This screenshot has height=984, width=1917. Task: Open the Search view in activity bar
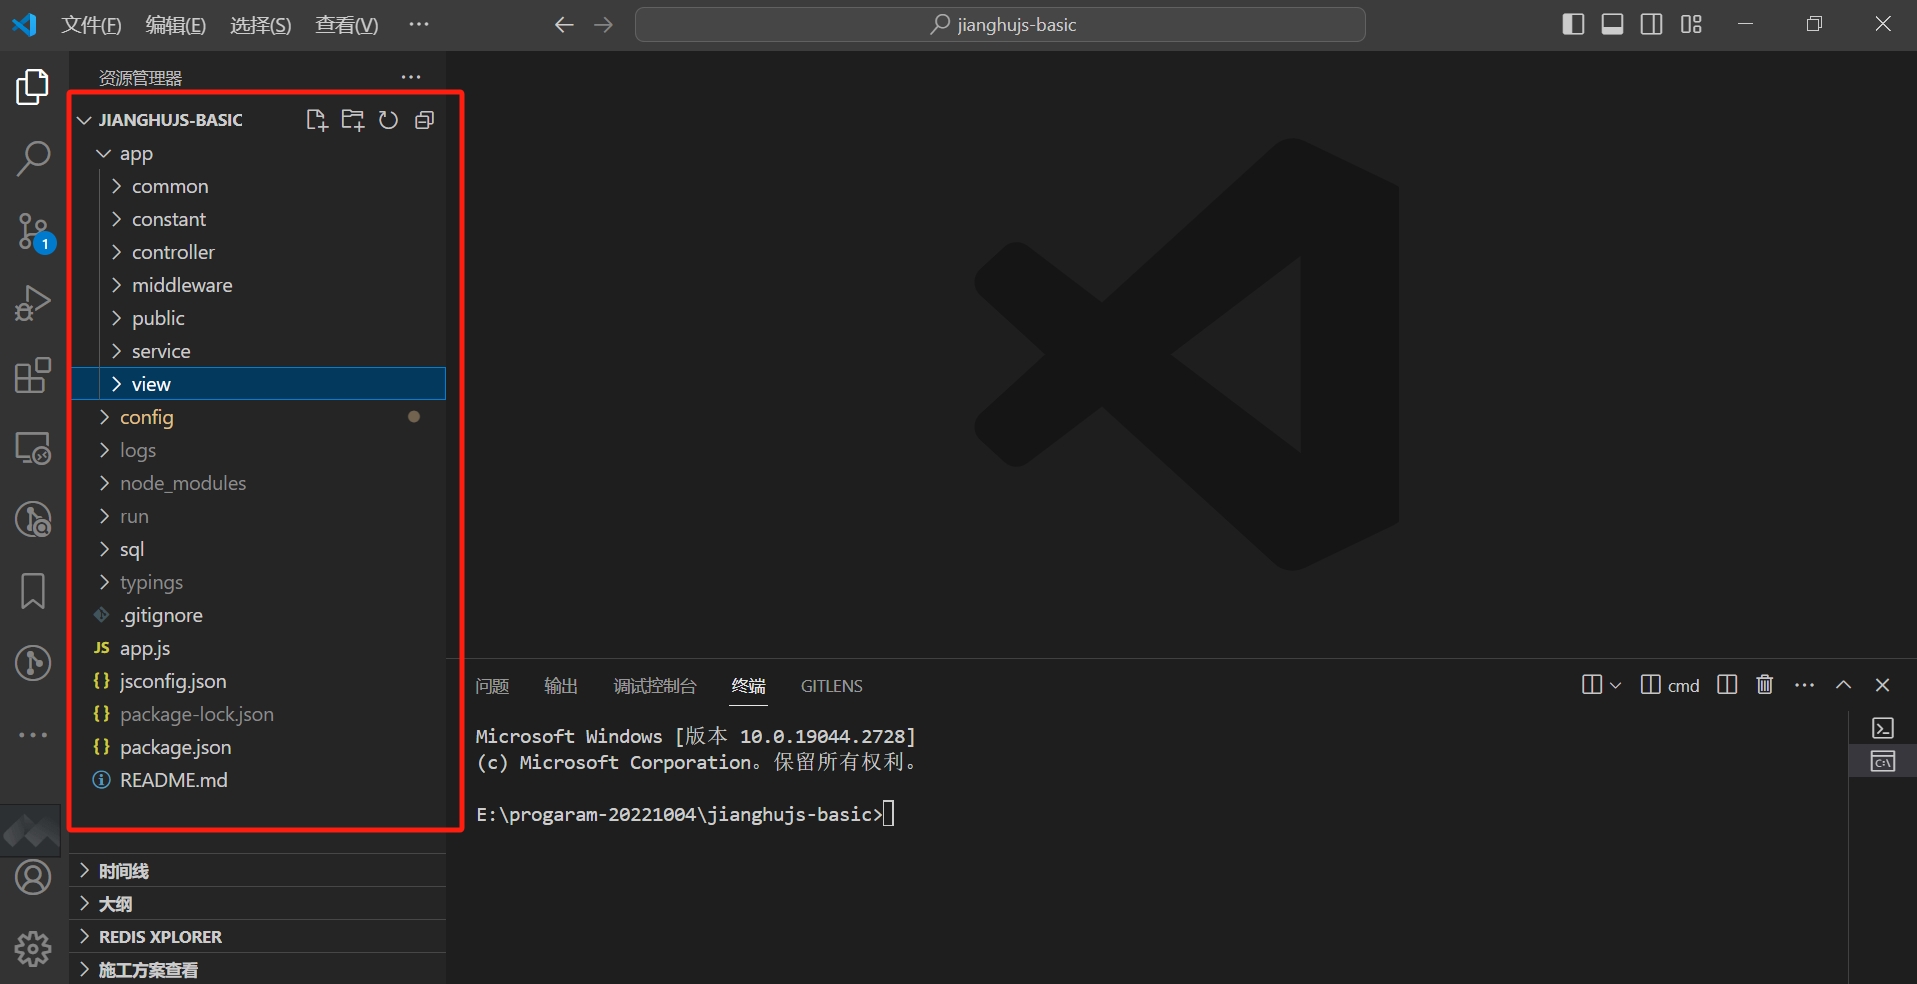point(33,158)
